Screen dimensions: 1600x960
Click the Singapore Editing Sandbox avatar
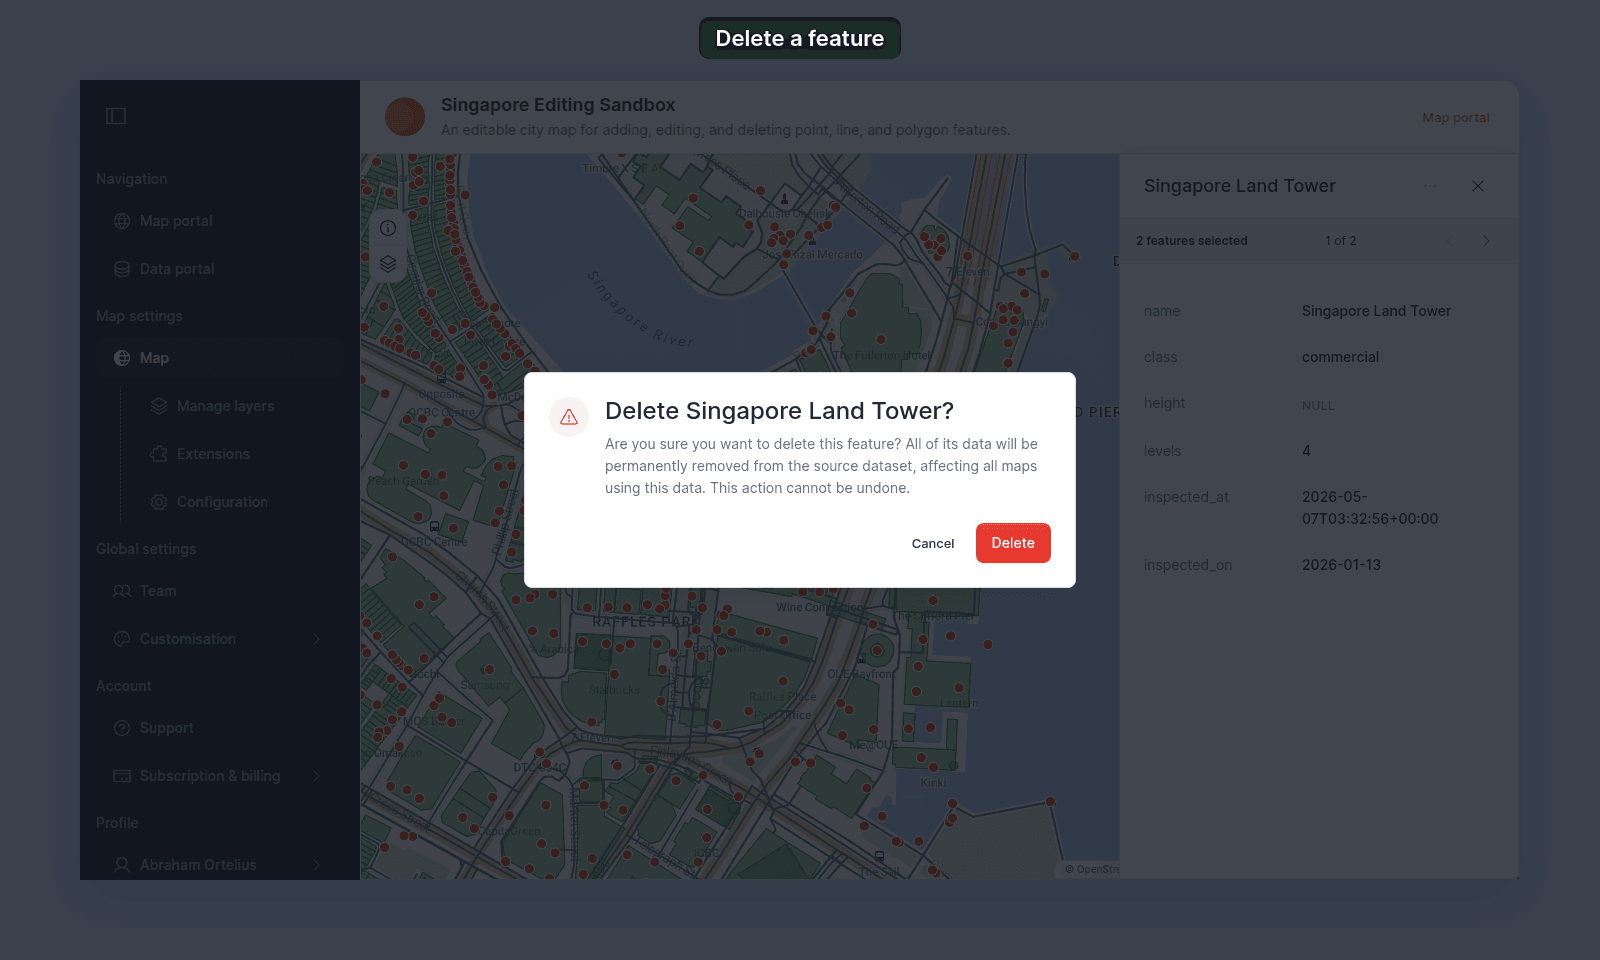[x=405, y=117]
